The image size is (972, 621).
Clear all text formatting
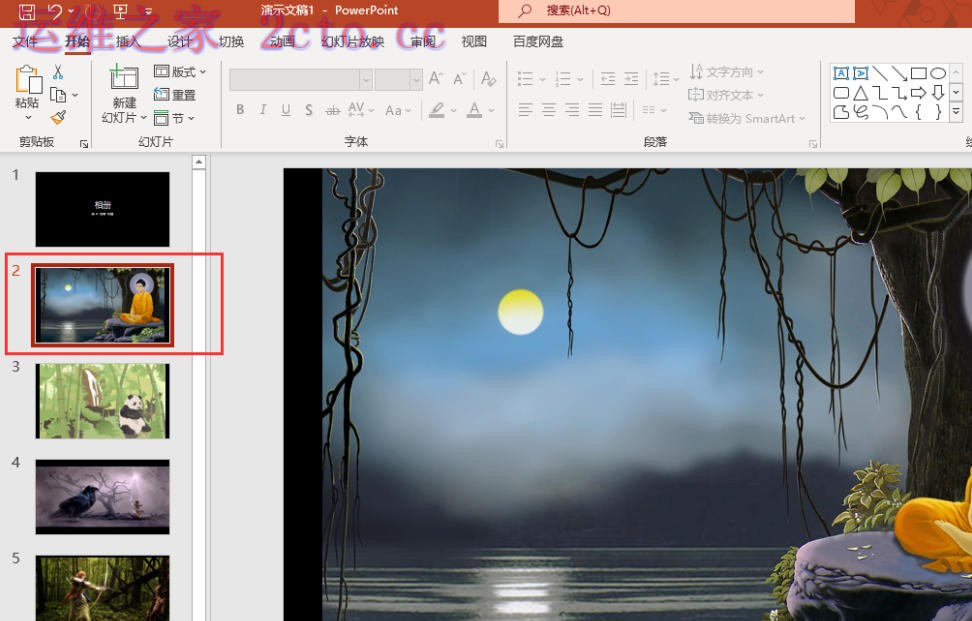pyautogui.click(x=488, y=79)
